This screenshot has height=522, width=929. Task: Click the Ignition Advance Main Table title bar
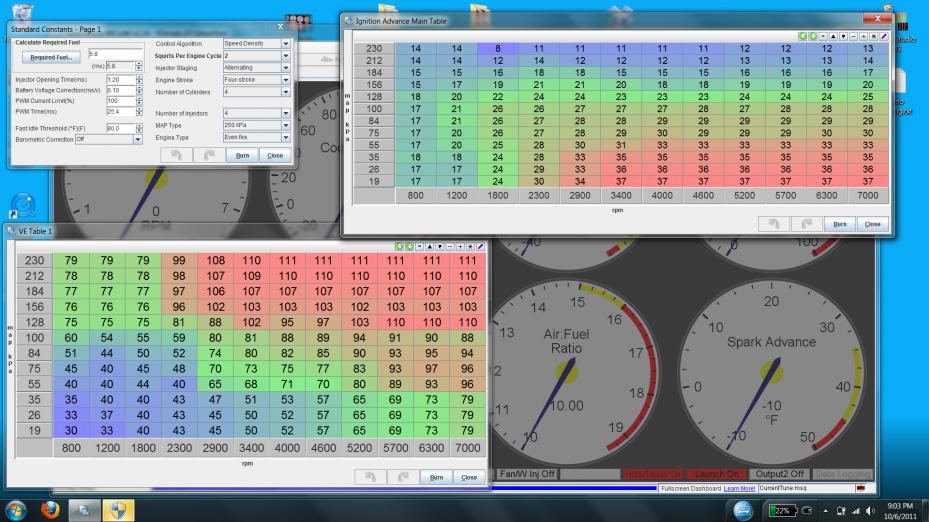[600, 20]
